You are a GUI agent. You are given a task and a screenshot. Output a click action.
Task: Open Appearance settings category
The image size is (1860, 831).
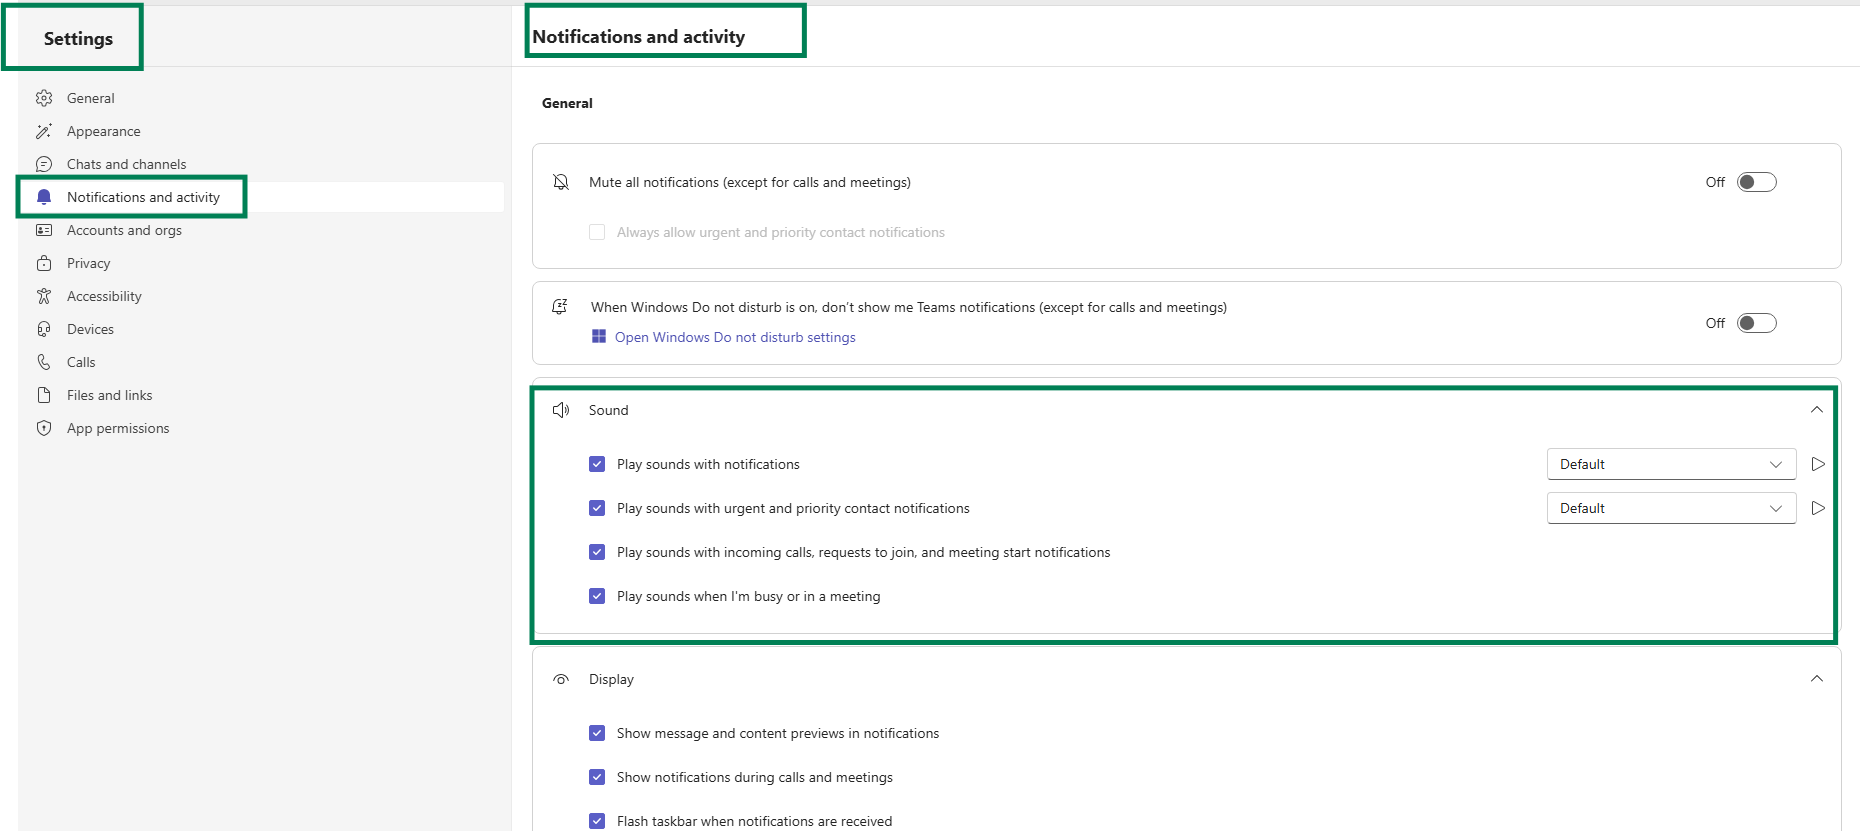click(x=104, y=131)
